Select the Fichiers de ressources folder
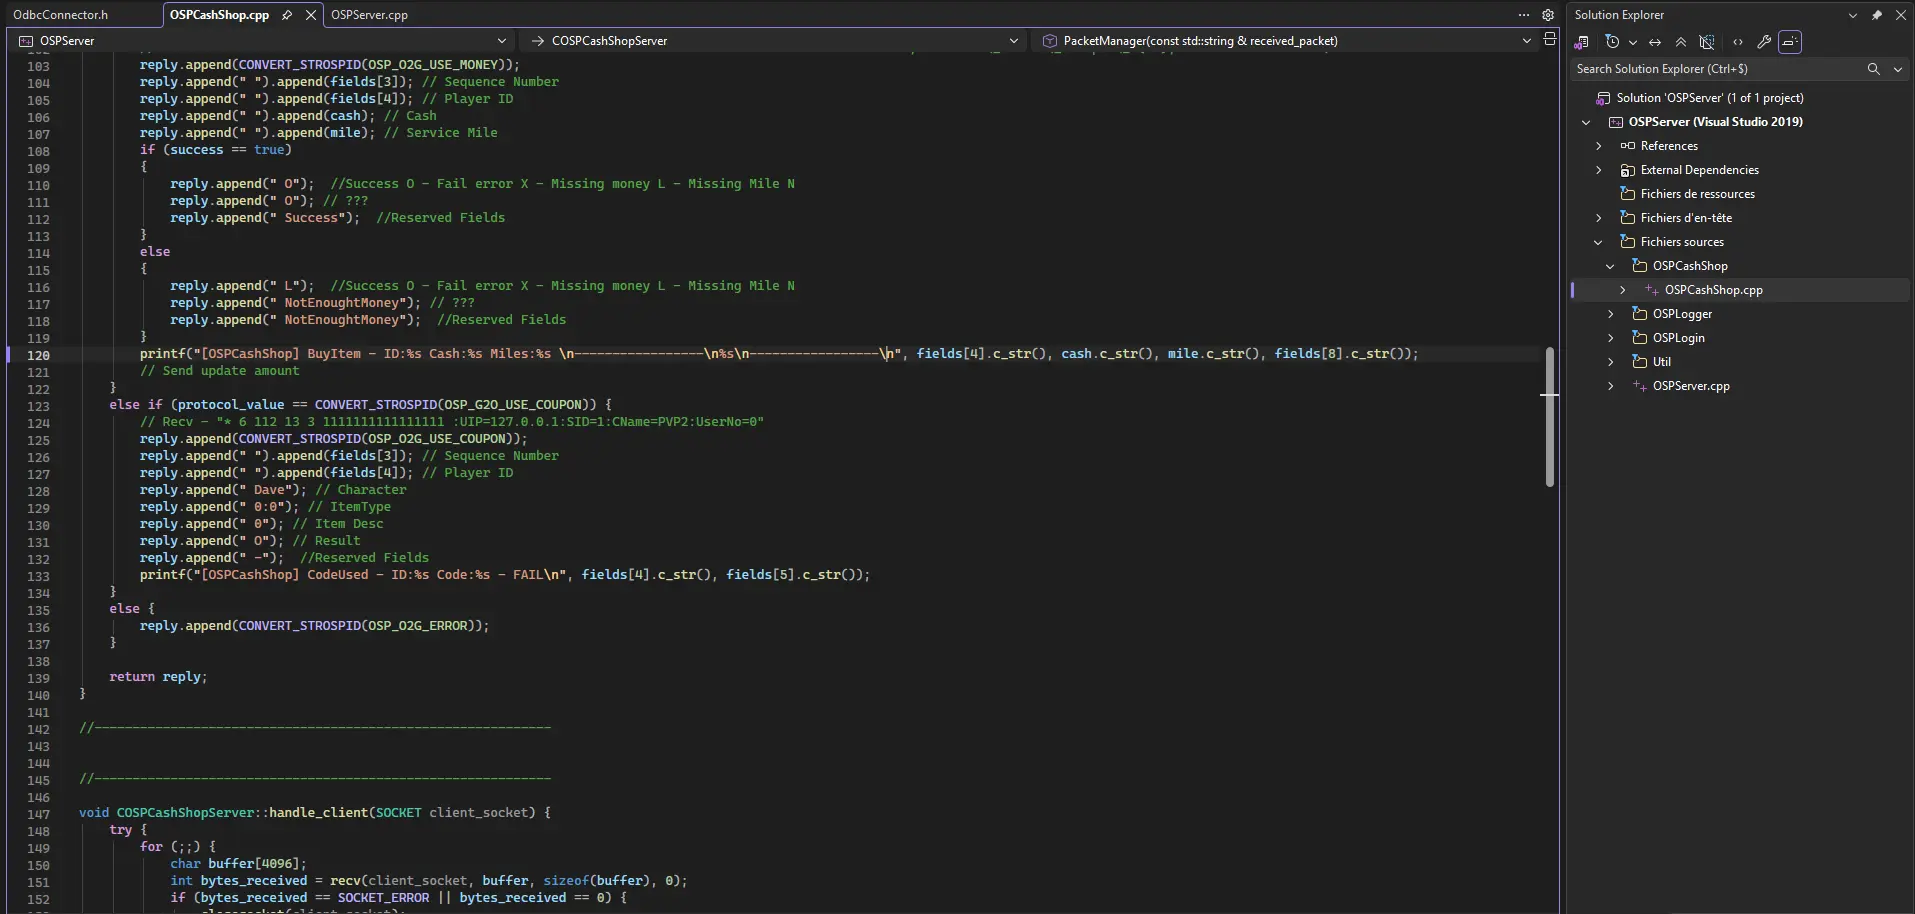1915x914 pixels. [x=1697, y=194]
